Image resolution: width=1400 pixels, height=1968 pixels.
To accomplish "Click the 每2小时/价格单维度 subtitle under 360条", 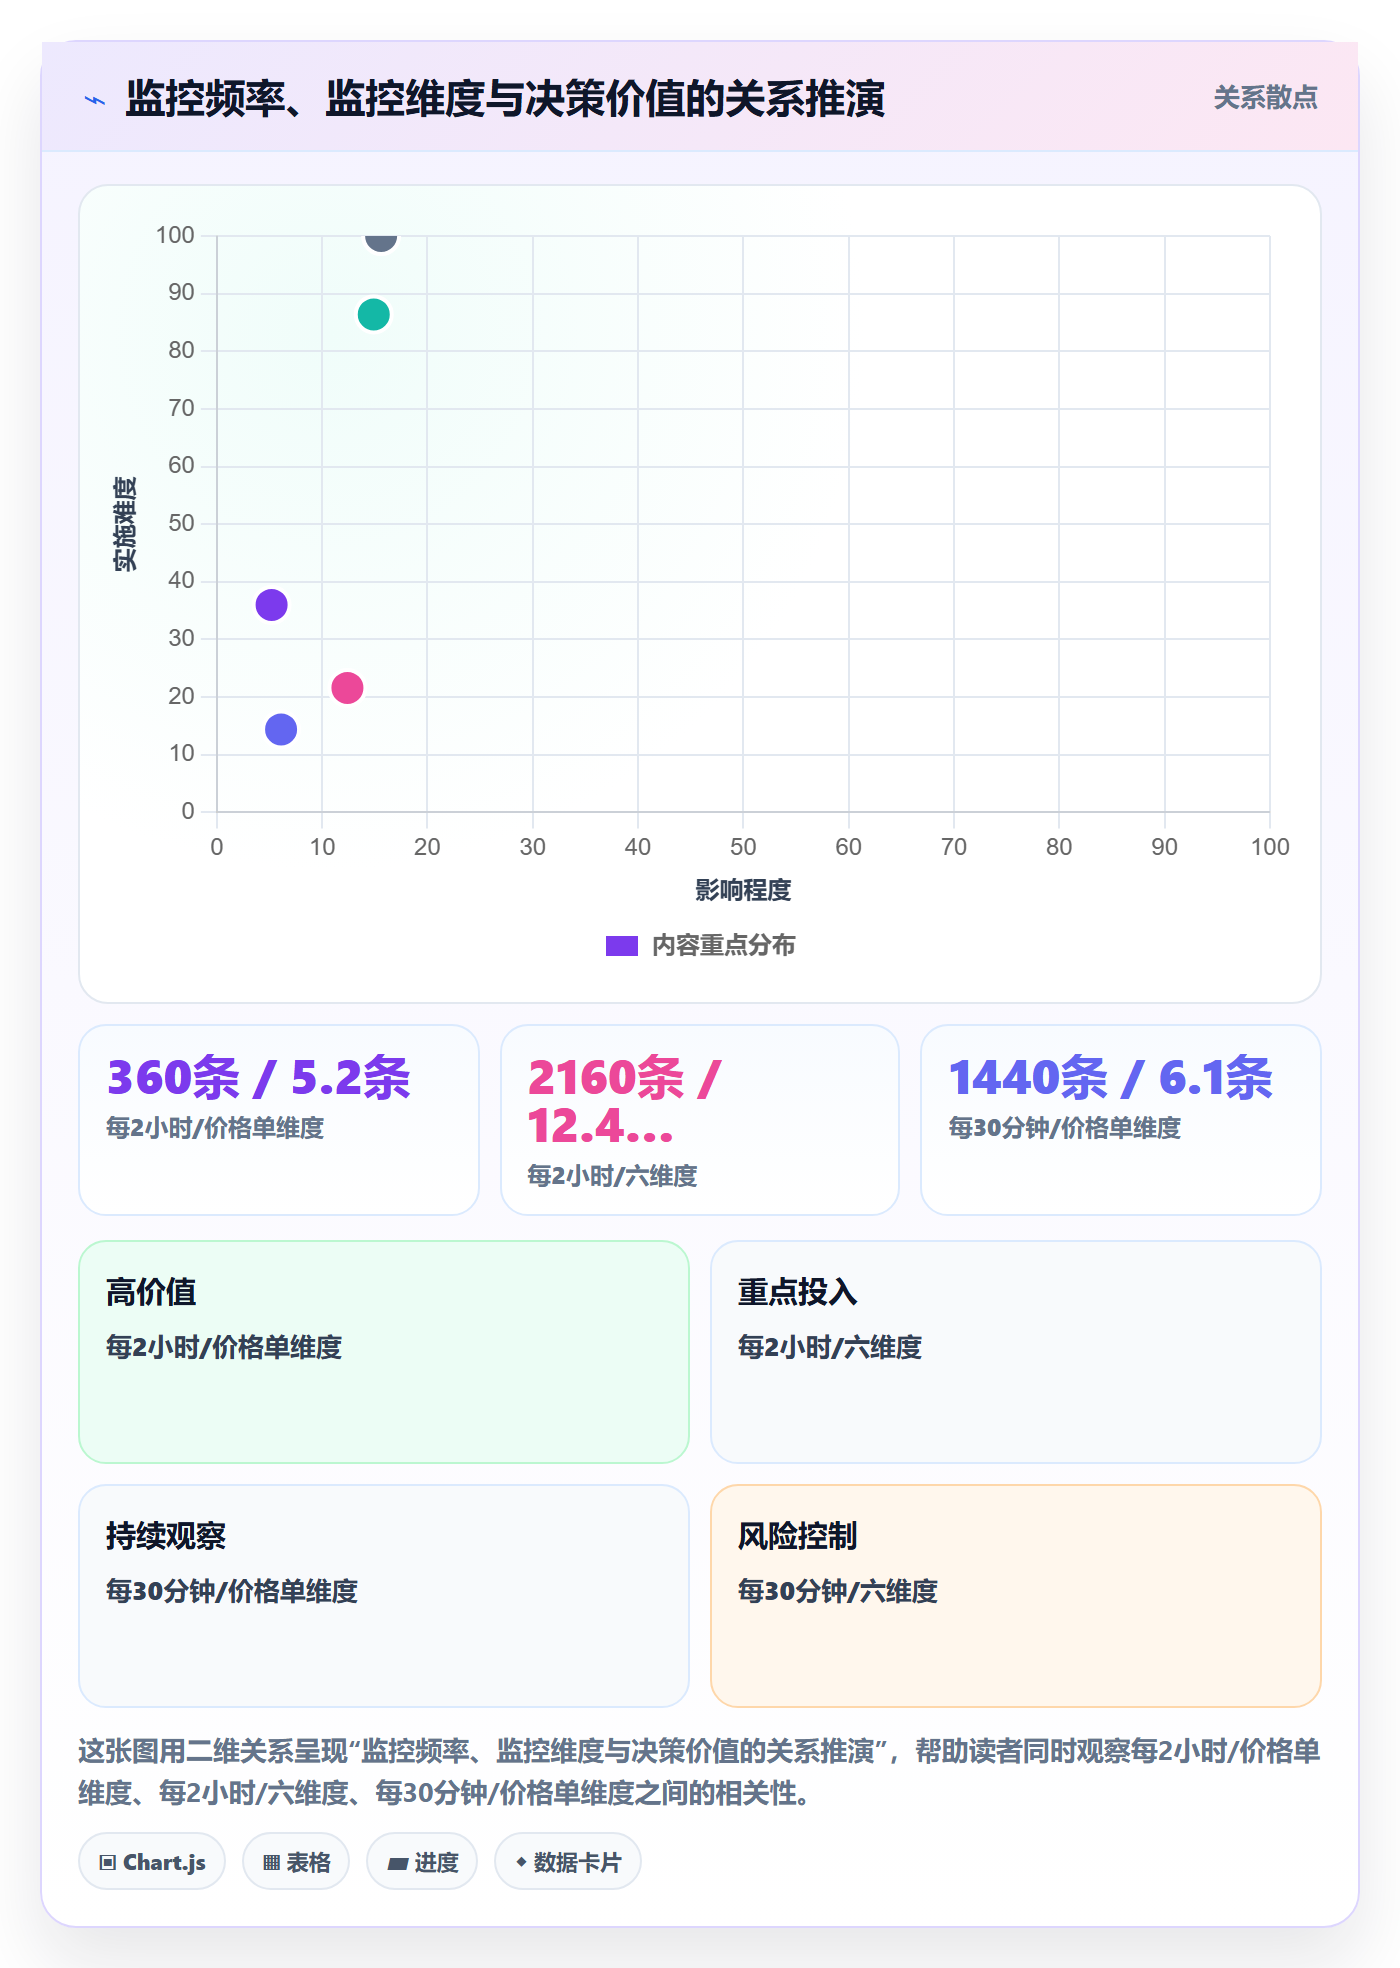I will click(x=215, y=1128).
